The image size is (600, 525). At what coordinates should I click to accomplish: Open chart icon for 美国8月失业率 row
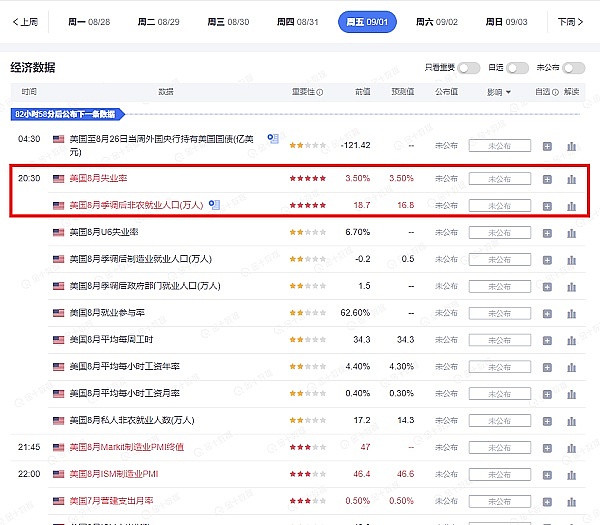(x=572, y=179)
